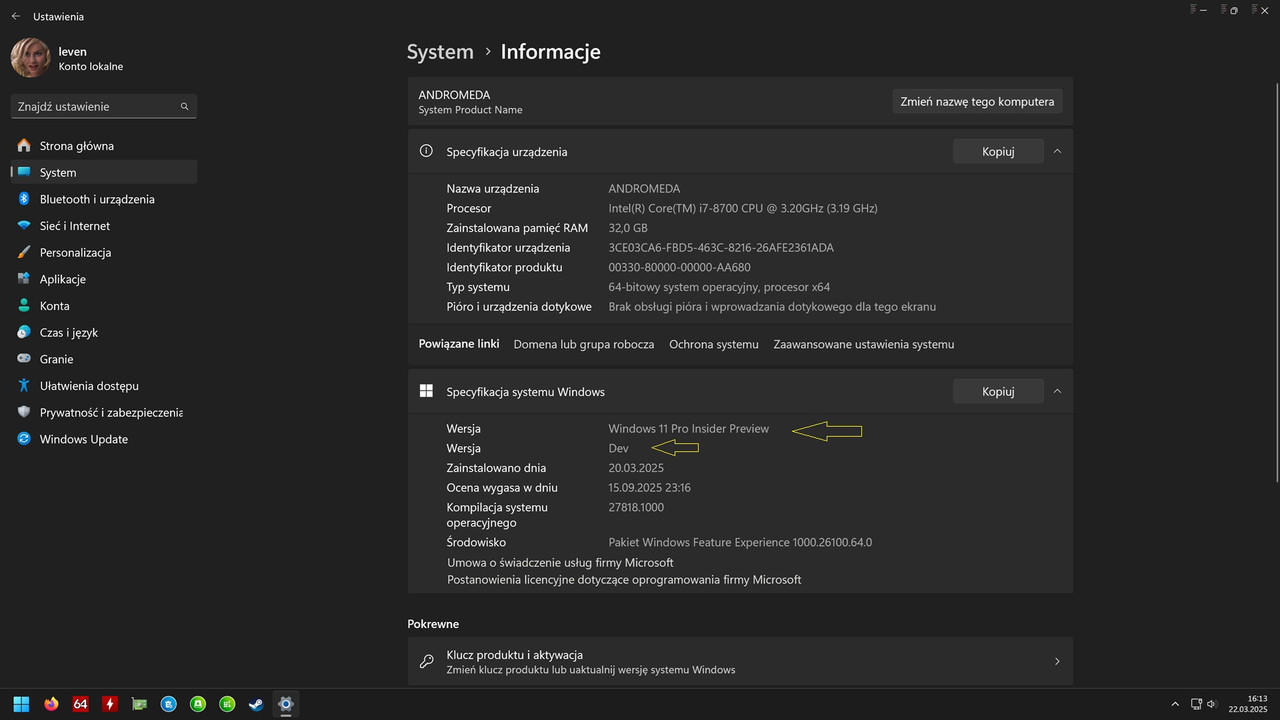Open green graphics card taskbar app
1280x720 pixels.
140,704
